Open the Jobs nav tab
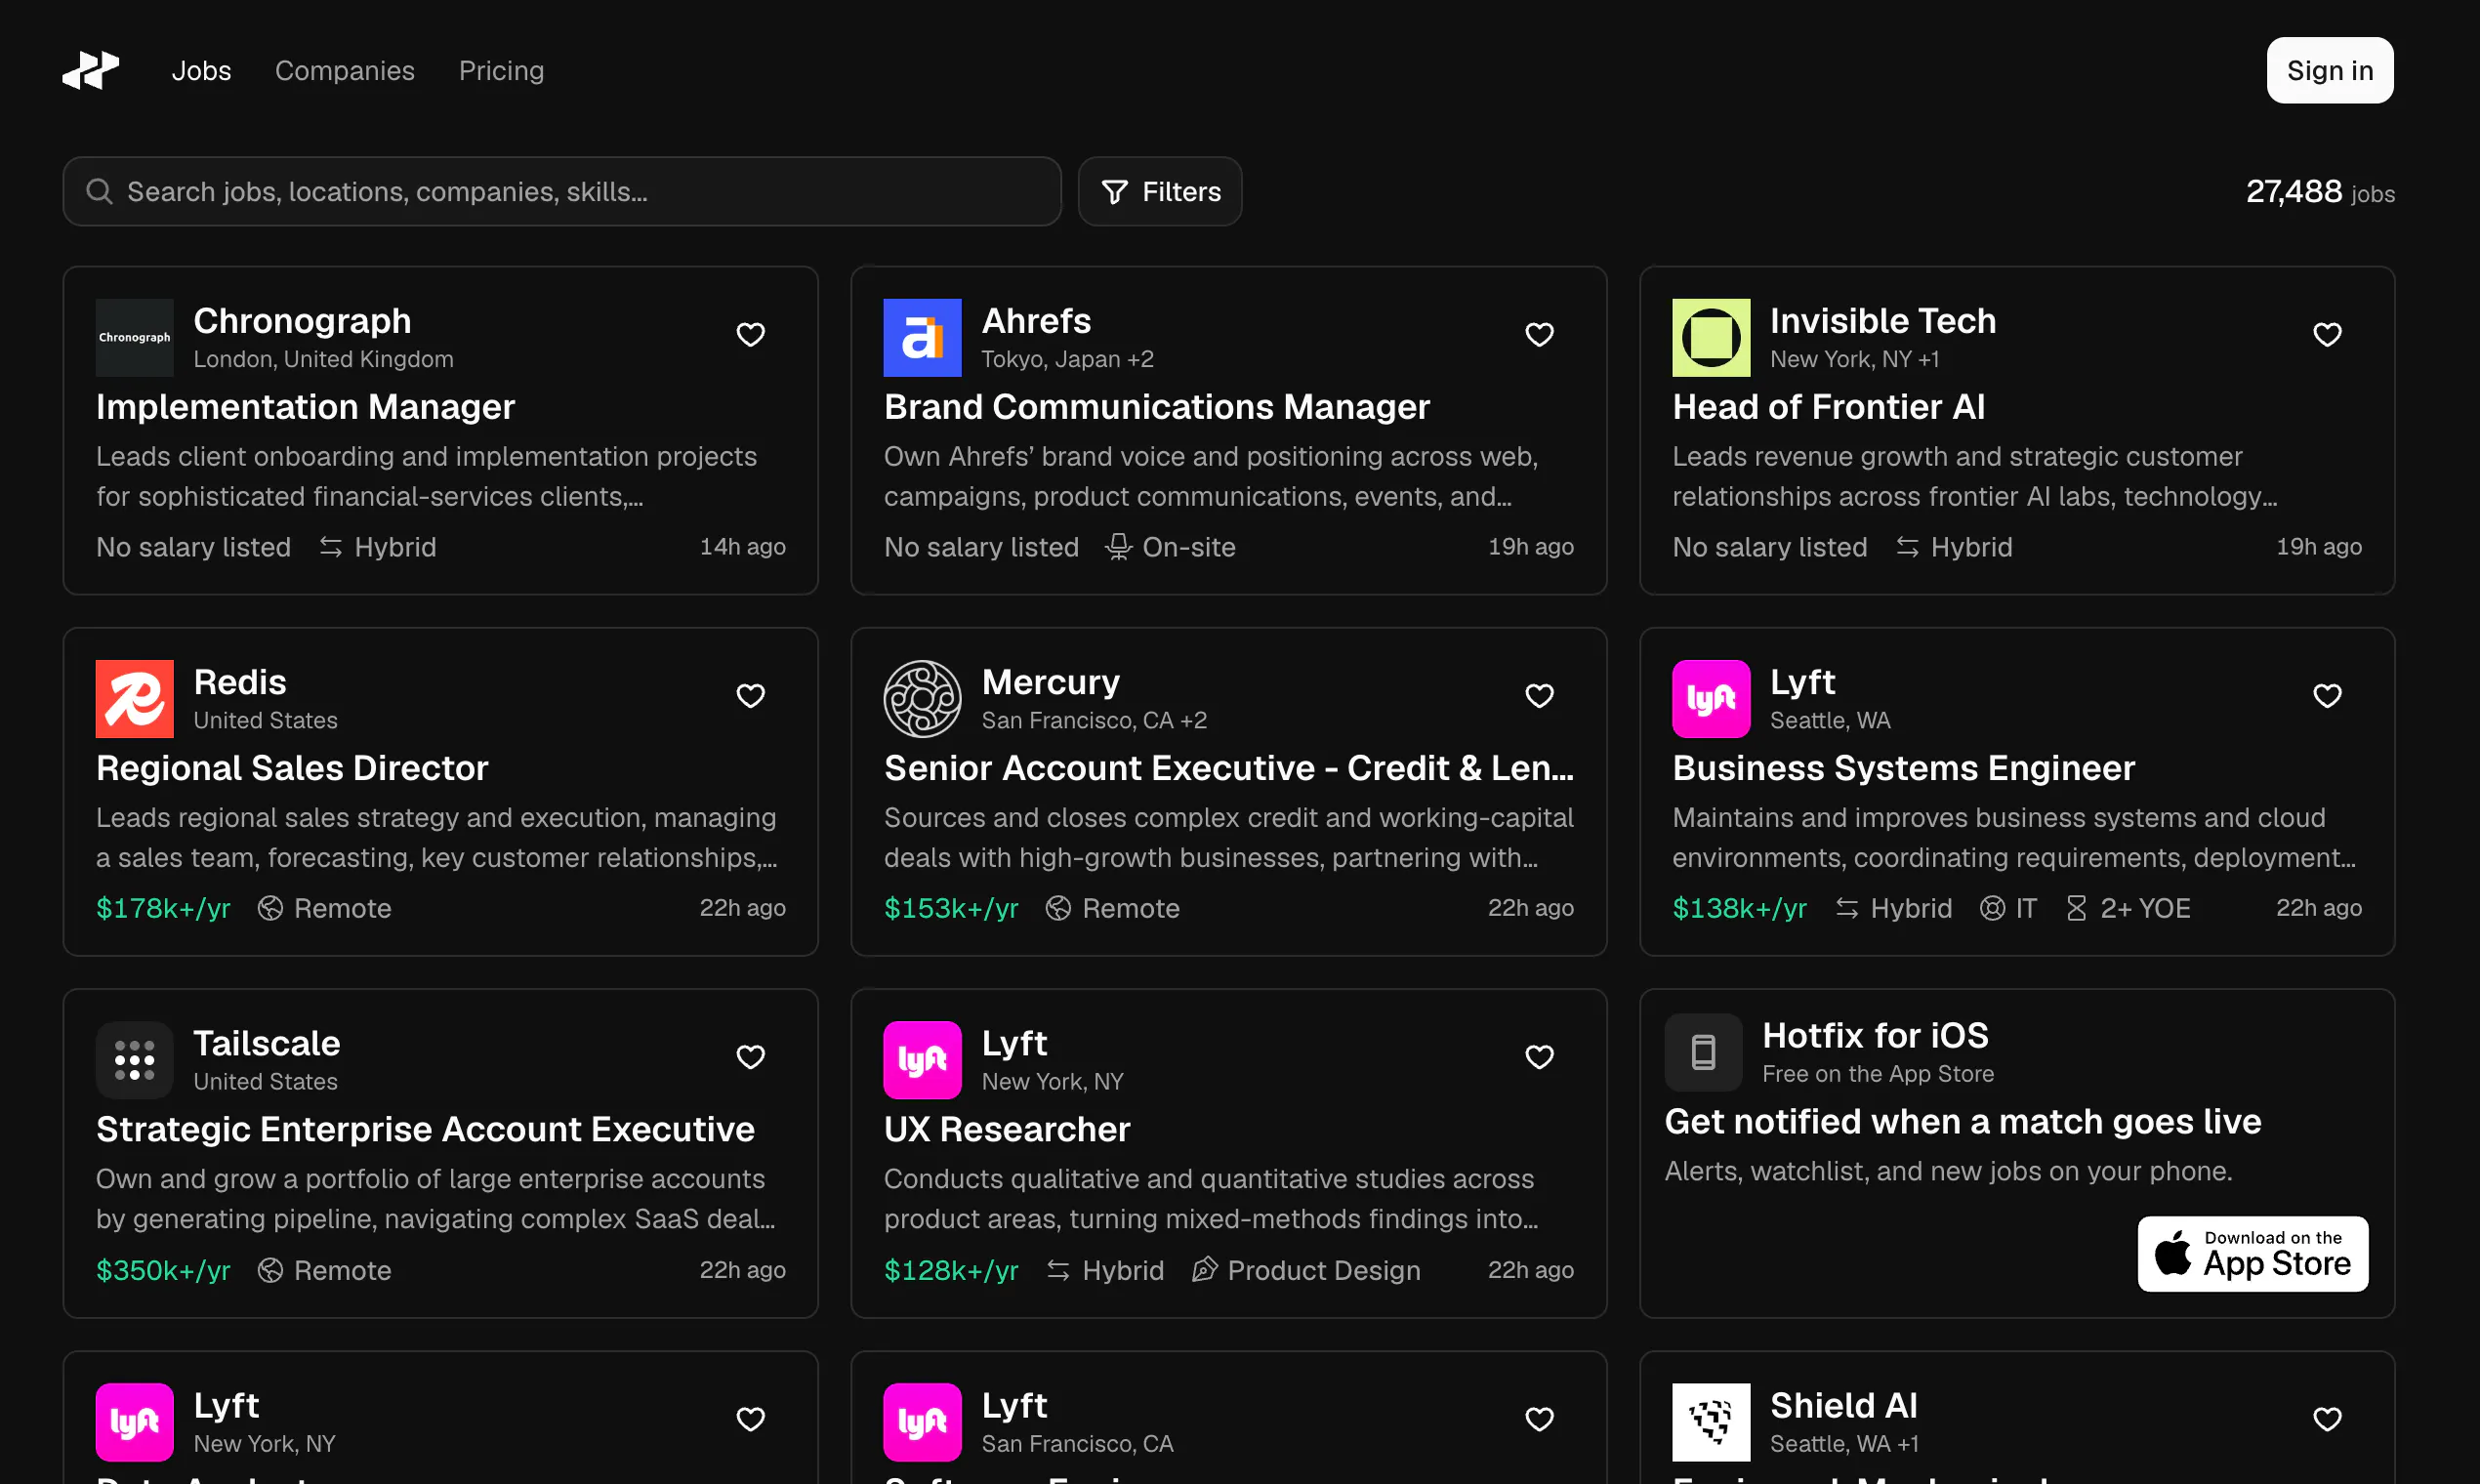 (201, 71)
